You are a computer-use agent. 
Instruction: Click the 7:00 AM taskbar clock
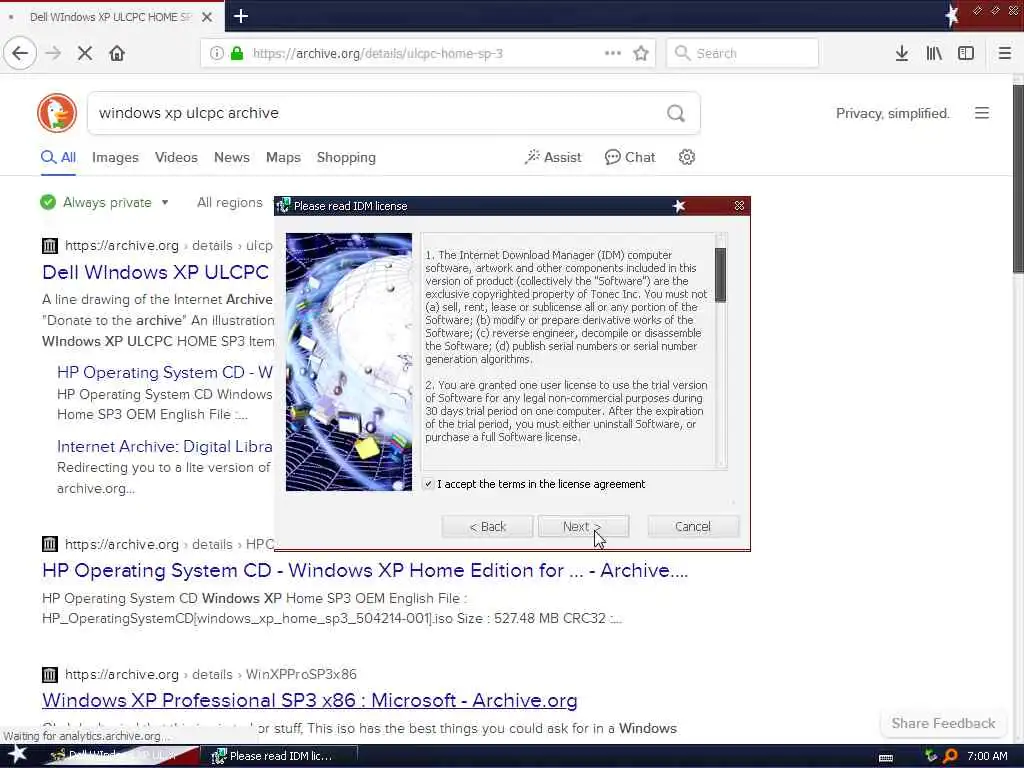pos(987,756)
